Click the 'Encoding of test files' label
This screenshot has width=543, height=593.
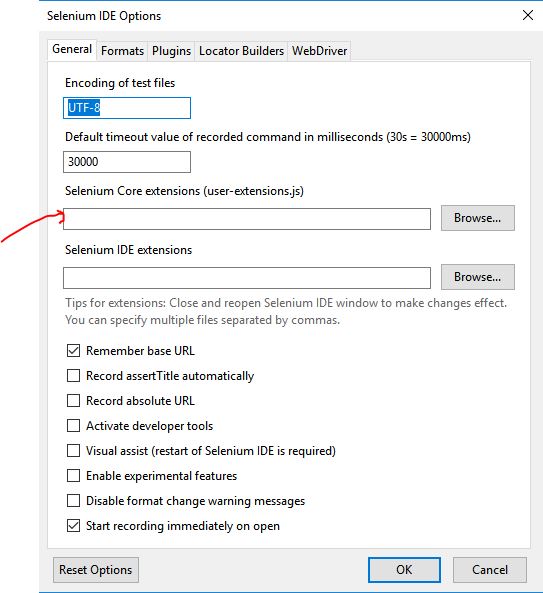coord(120,83)
